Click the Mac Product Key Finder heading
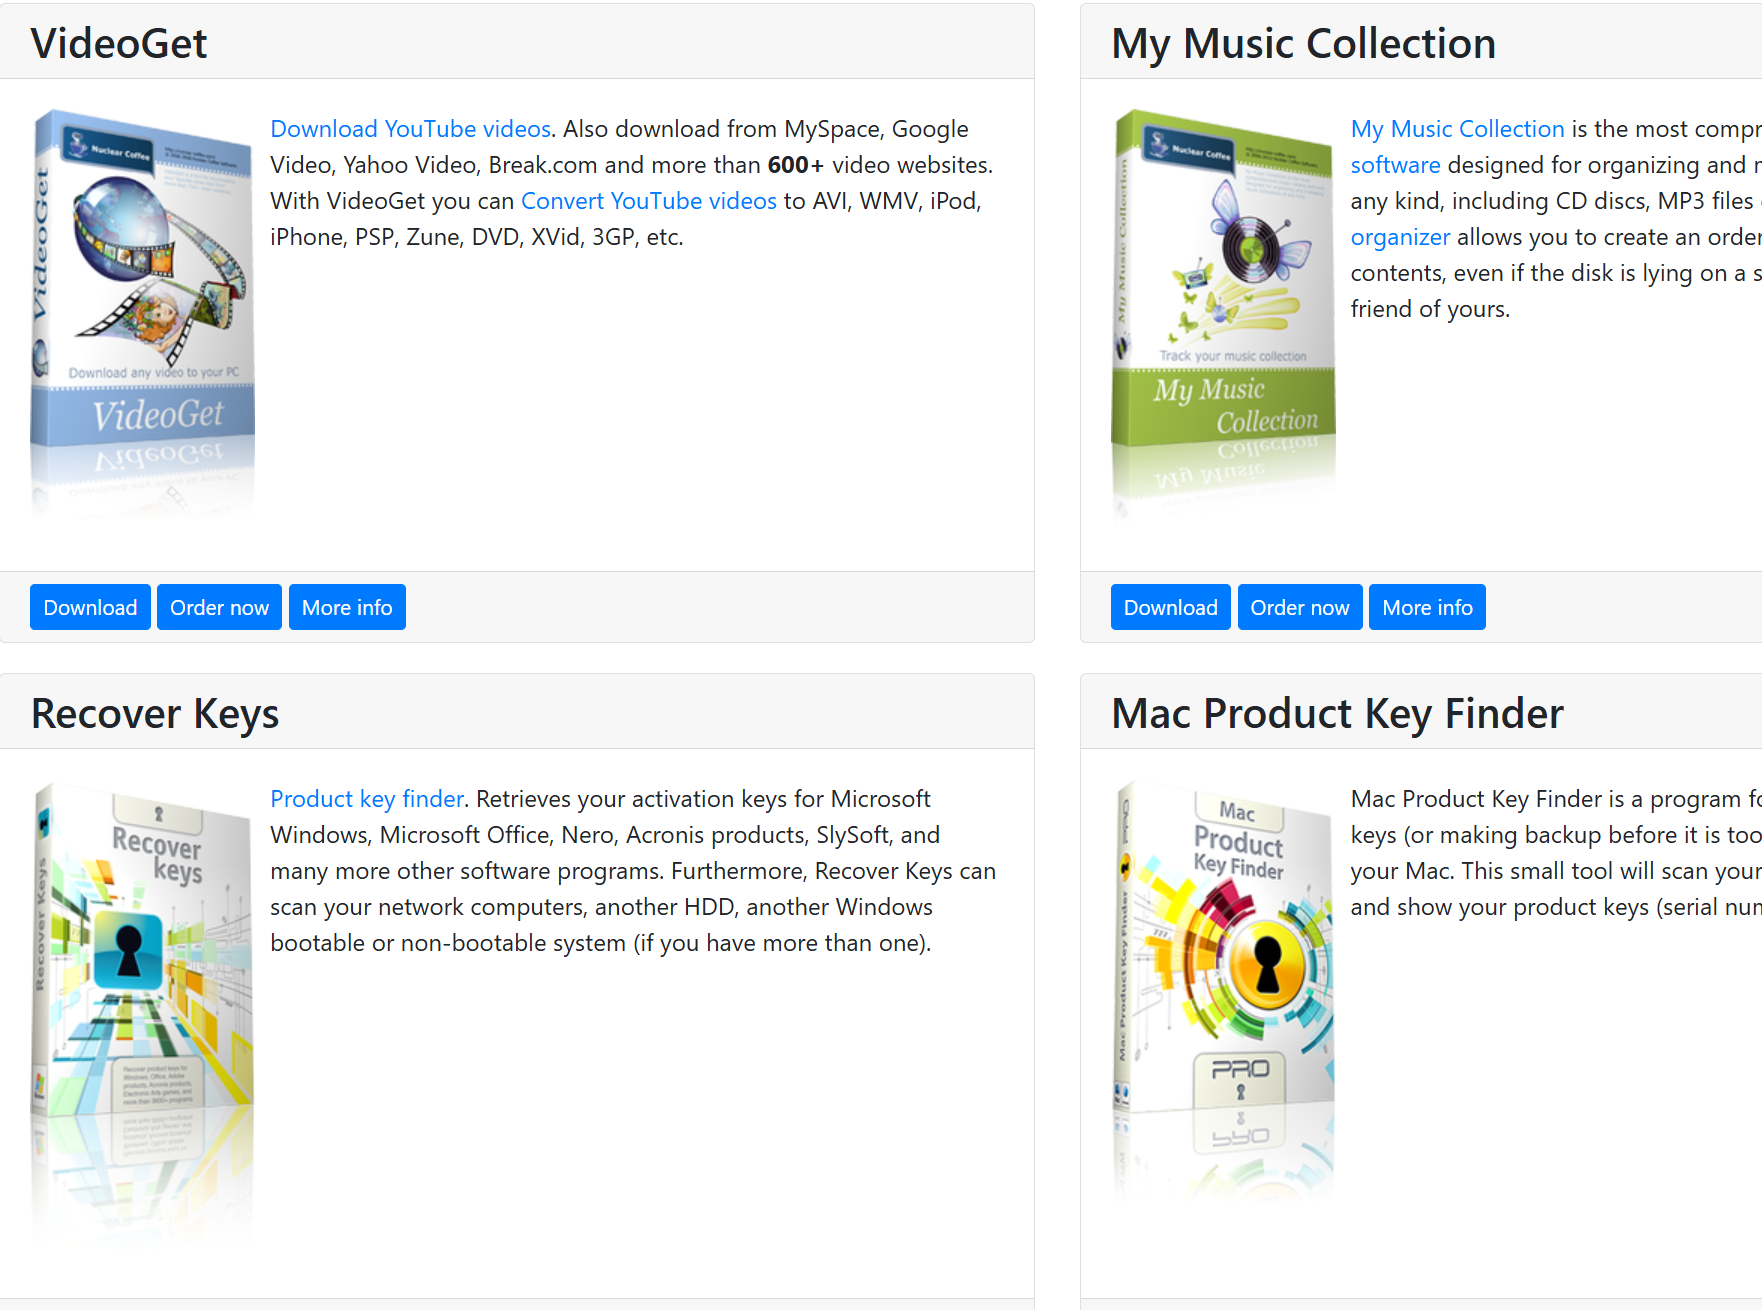The height and width of the screenshot is (1310, 1762). (1337, 713)
